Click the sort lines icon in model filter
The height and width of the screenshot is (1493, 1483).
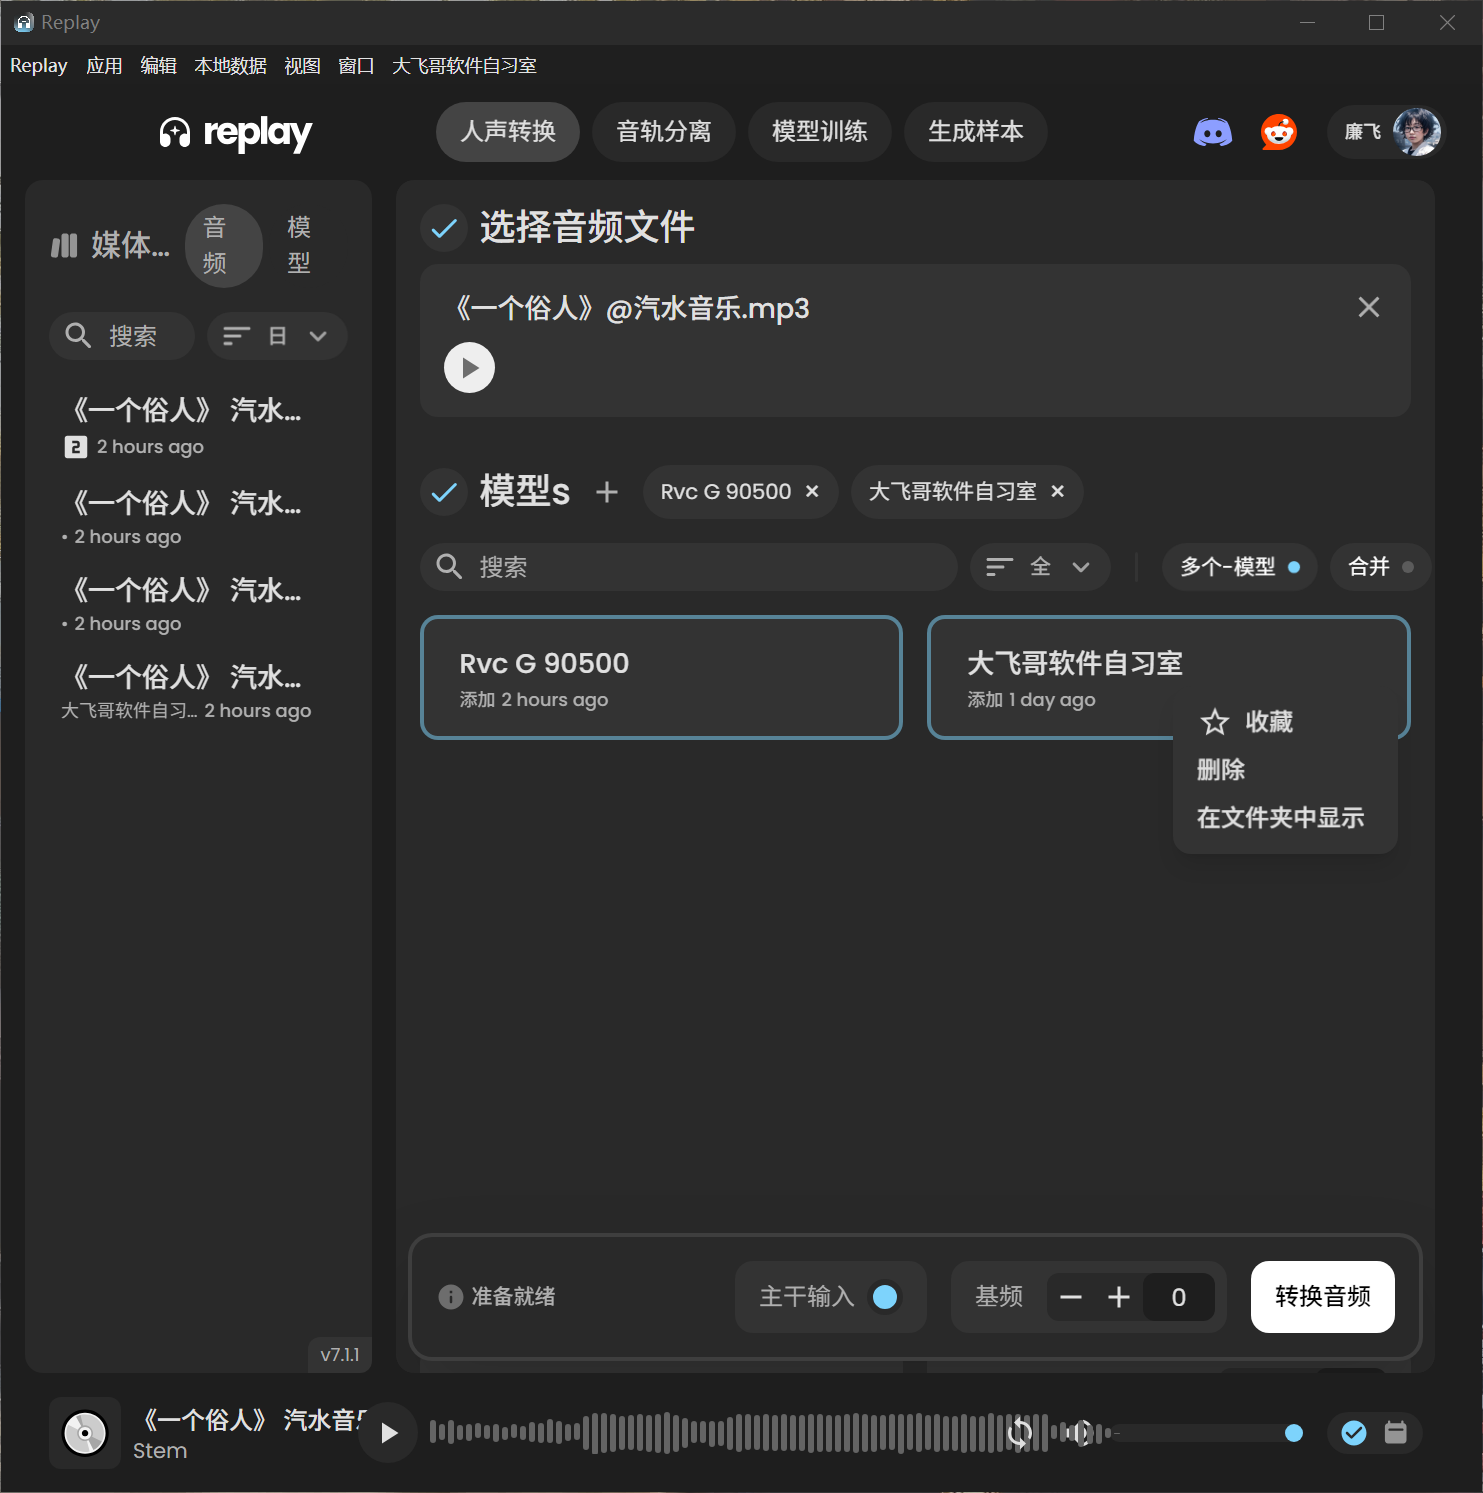[999, 567]
